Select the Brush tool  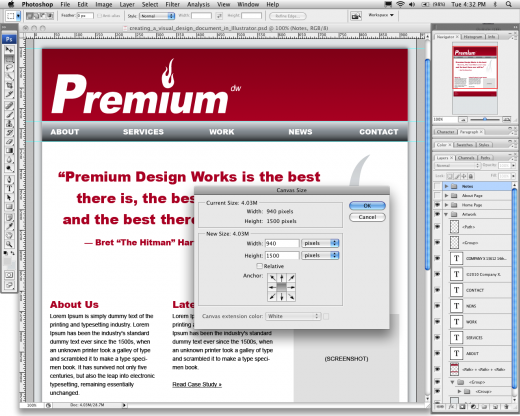(9, 115)
